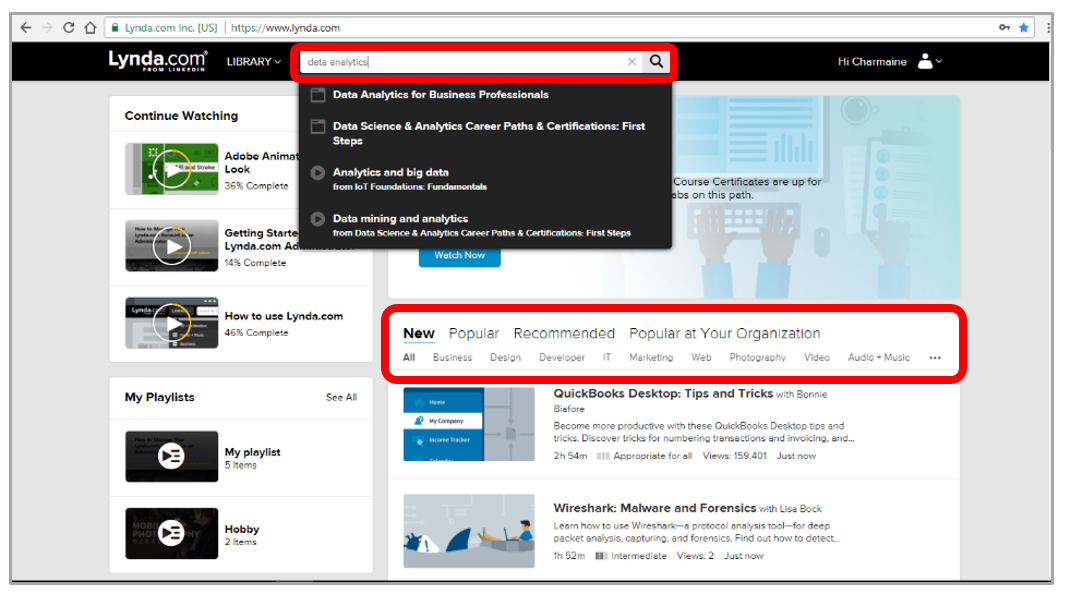The height and width of the screenshot is (594, 1068).
Task: Click the QuickBooks course thumbnail
Action: pos(469,424)
